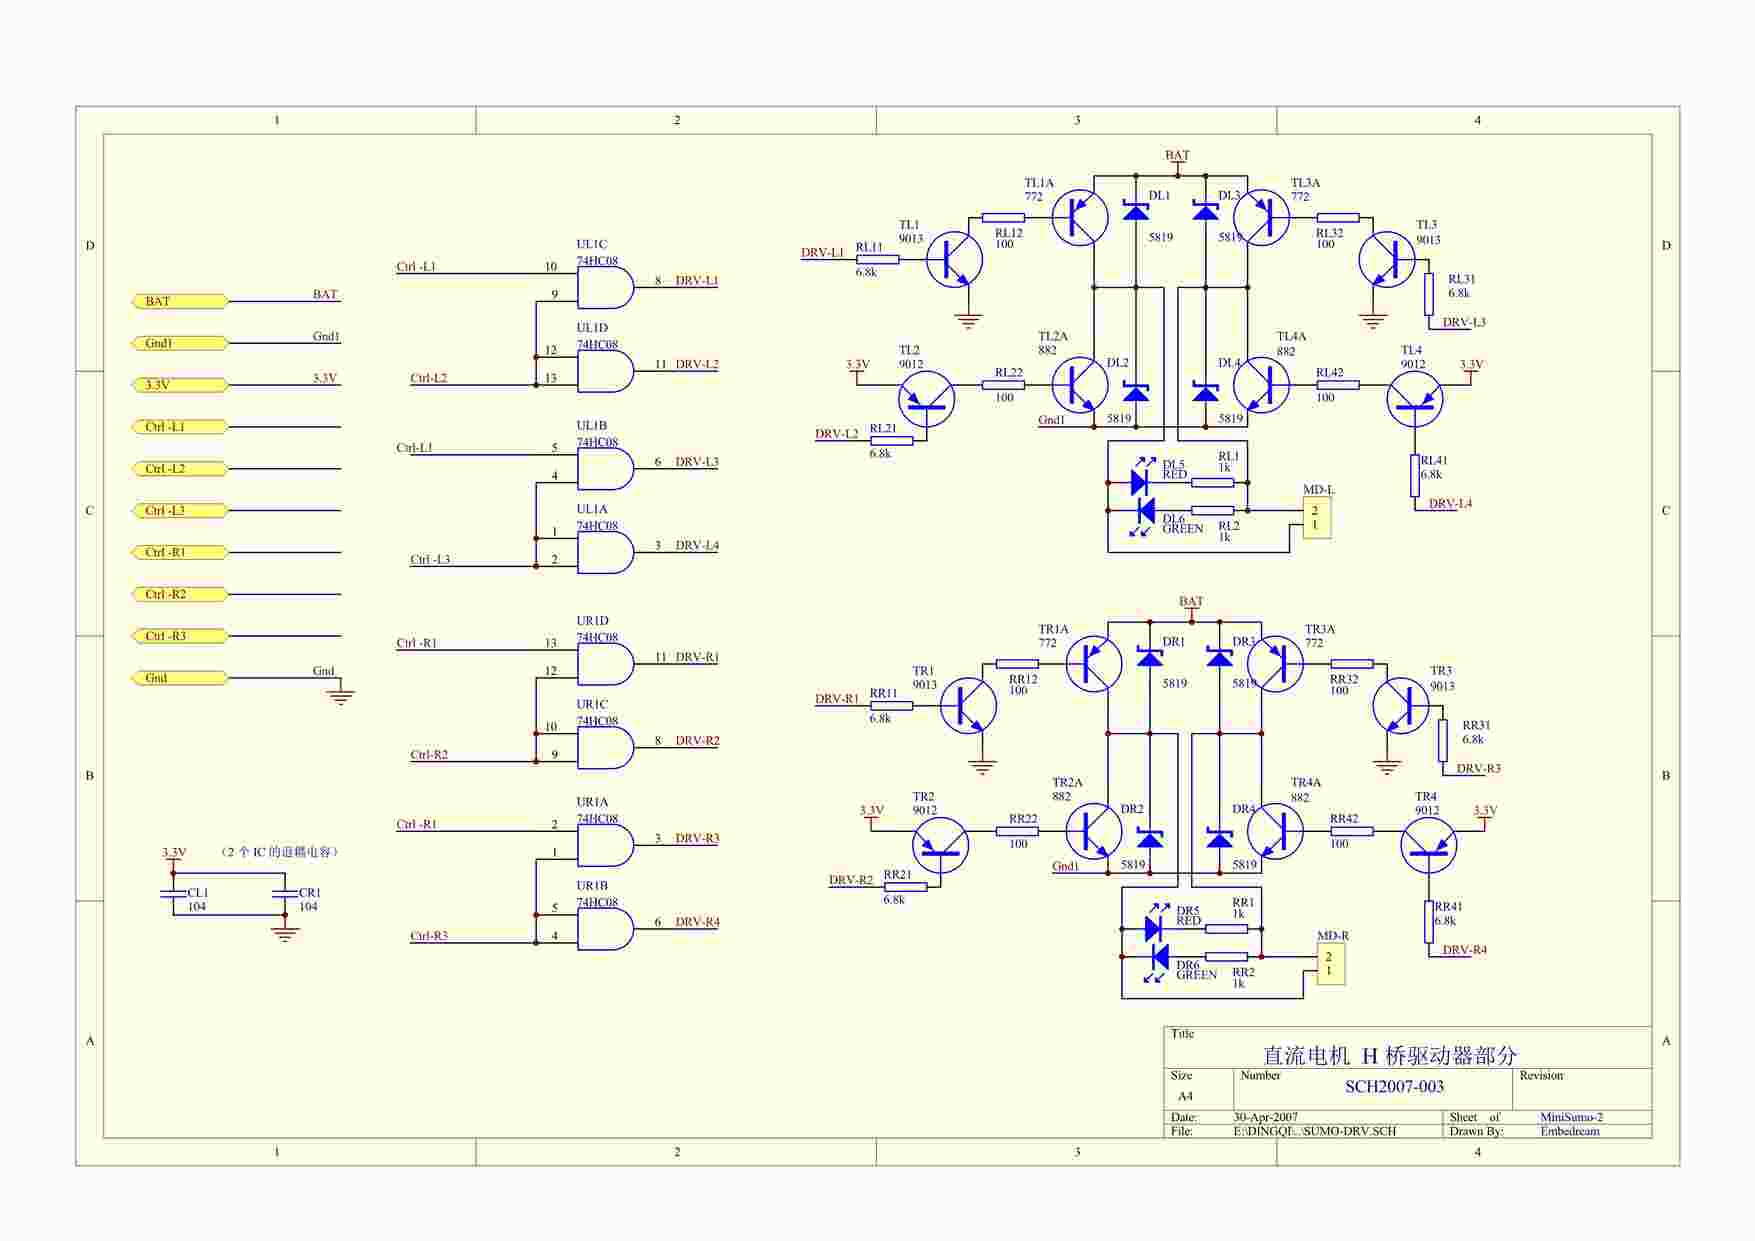1755x1241 pixels.
Task: Click the TL2A 882 transistor symbol
Action: point(1080,385)
